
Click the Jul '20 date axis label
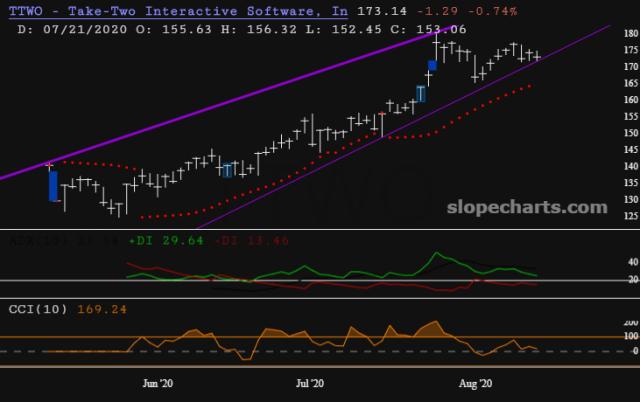(311, 383)
